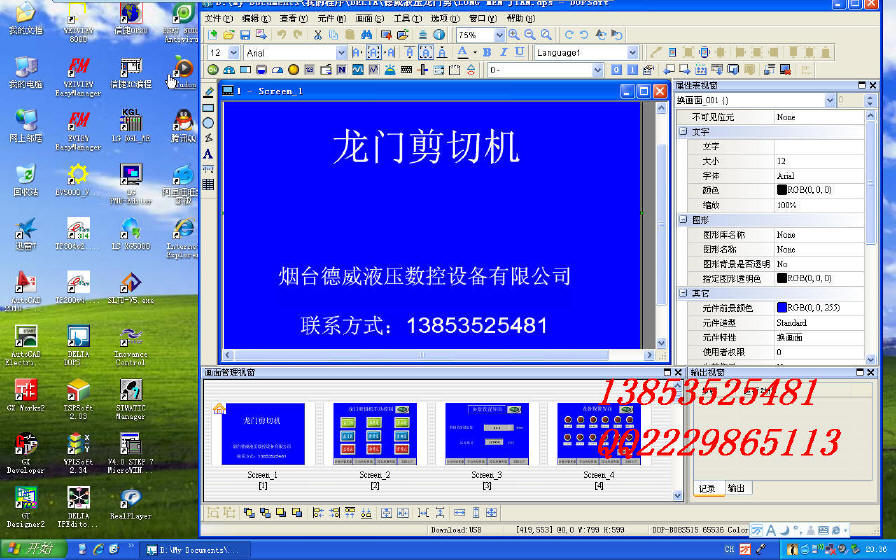Viewport: 896px width, 560px height.
Task: Select the rectangle drawing tool in left toolbox
Action: click(x=208, y=108)
